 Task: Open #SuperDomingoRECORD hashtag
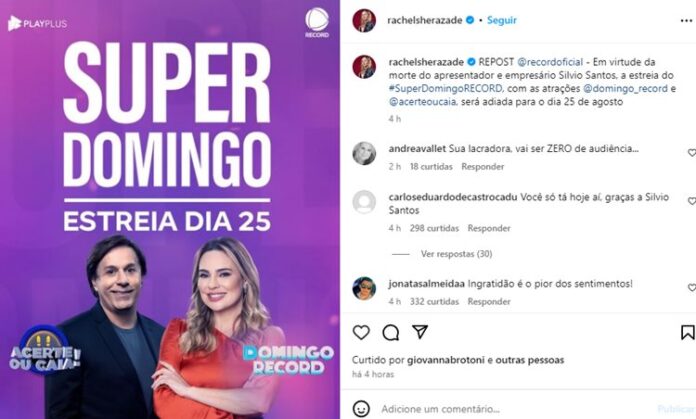446,88
